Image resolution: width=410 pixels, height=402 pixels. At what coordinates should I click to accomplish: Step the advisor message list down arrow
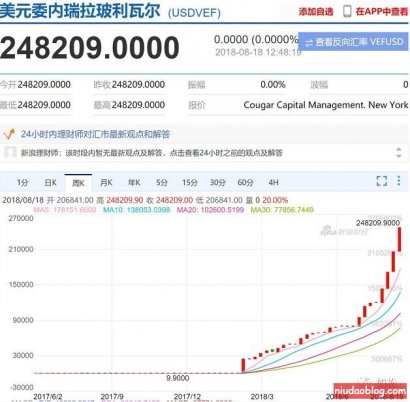coord(399,156)
